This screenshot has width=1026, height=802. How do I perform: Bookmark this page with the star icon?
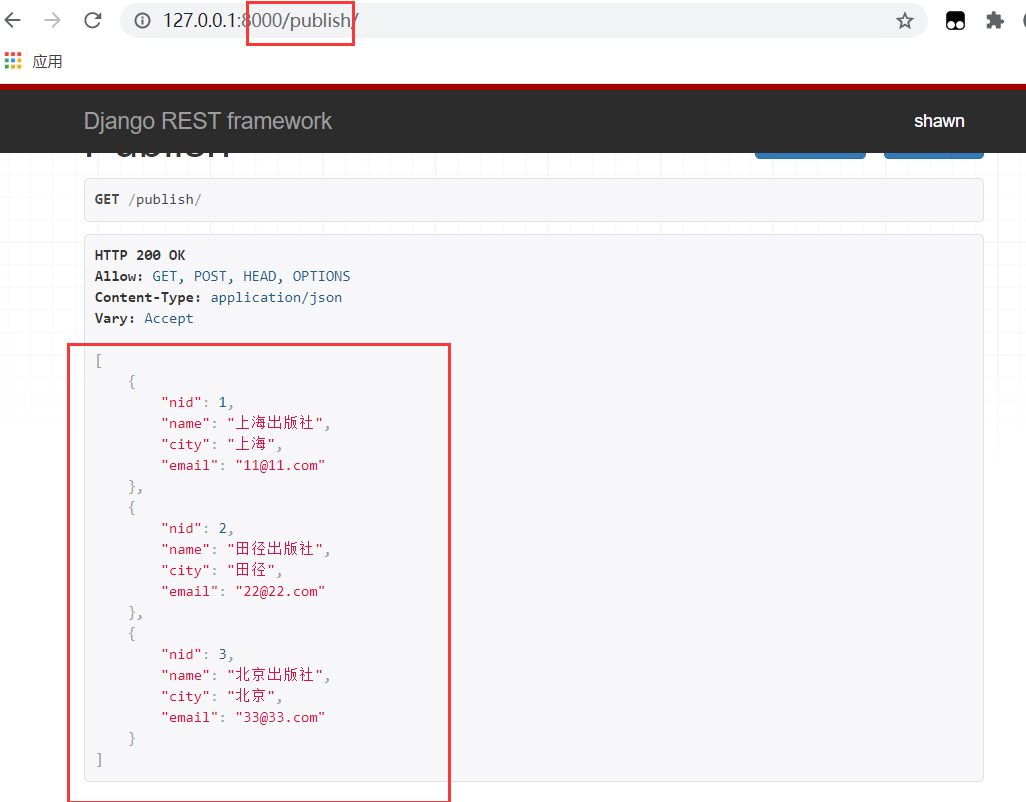pos(905,21)
